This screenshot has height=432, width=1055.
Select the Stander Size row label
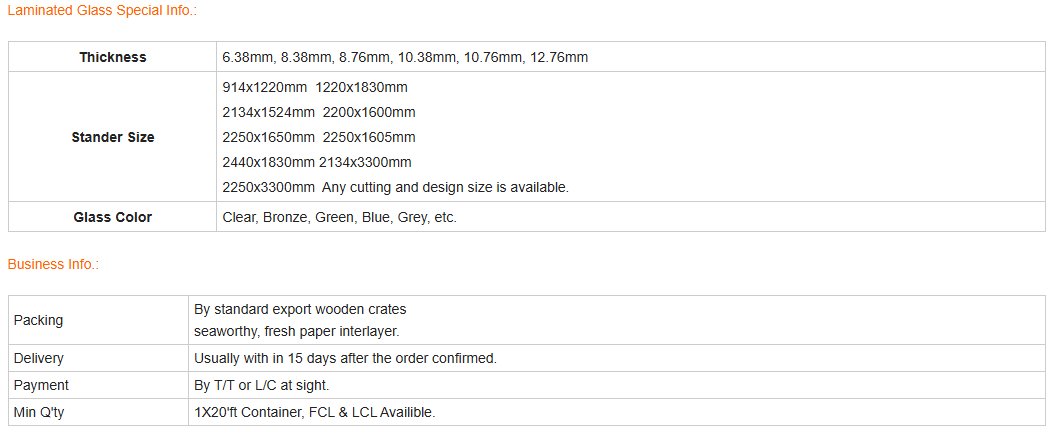[113, 137]
